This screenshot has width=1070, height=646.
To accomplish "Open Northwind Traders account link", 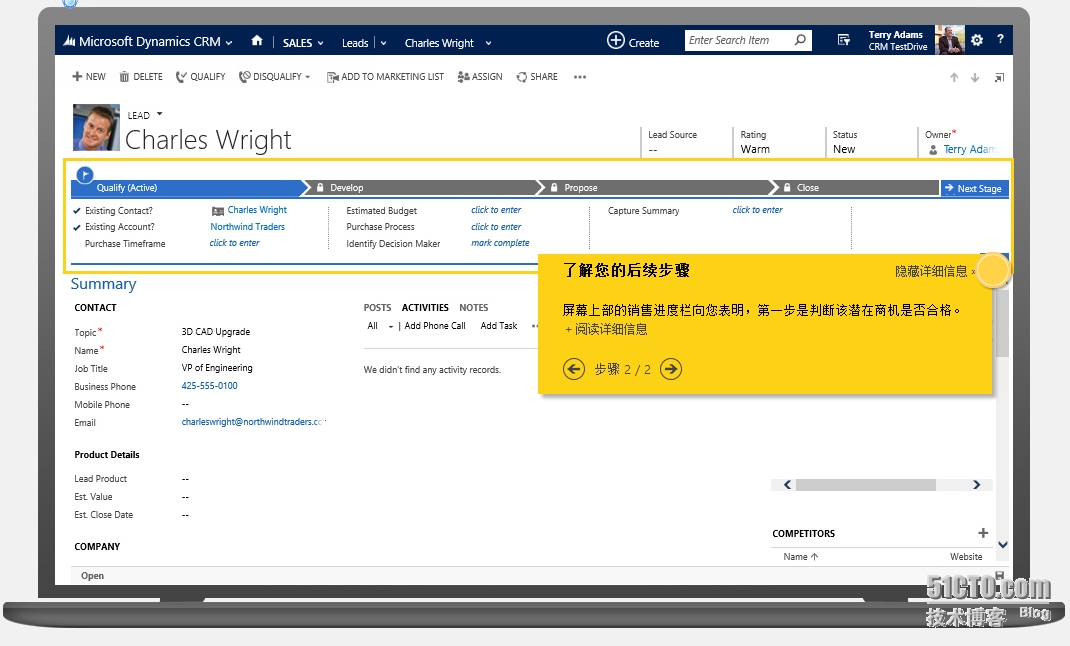I will (x=248, y=226).
